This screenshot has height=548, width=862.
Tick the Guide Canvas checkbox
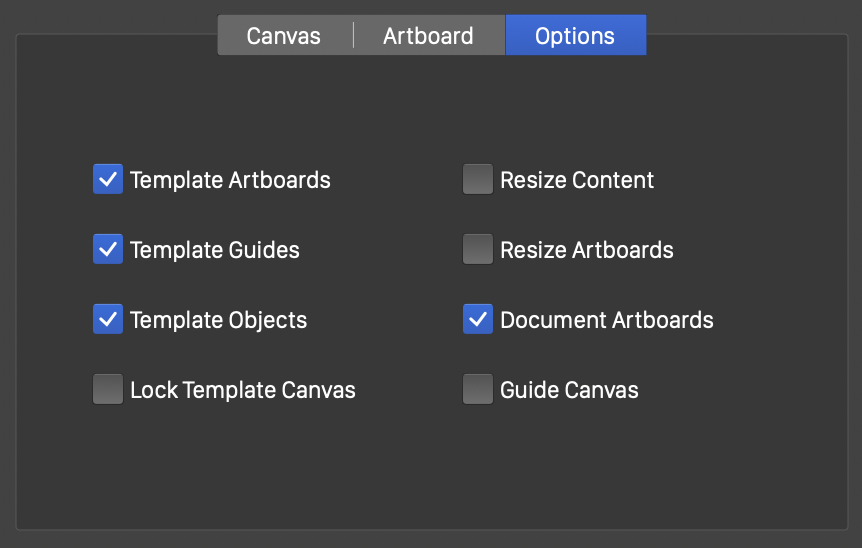pos(478,390)
